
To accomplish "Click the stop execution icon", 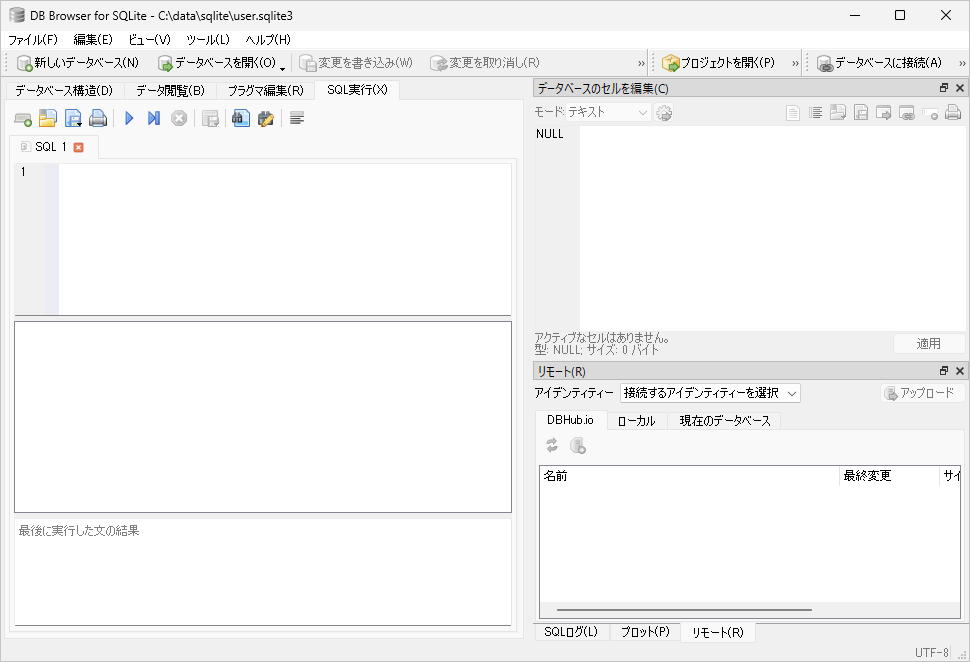I will pos(180,117).
